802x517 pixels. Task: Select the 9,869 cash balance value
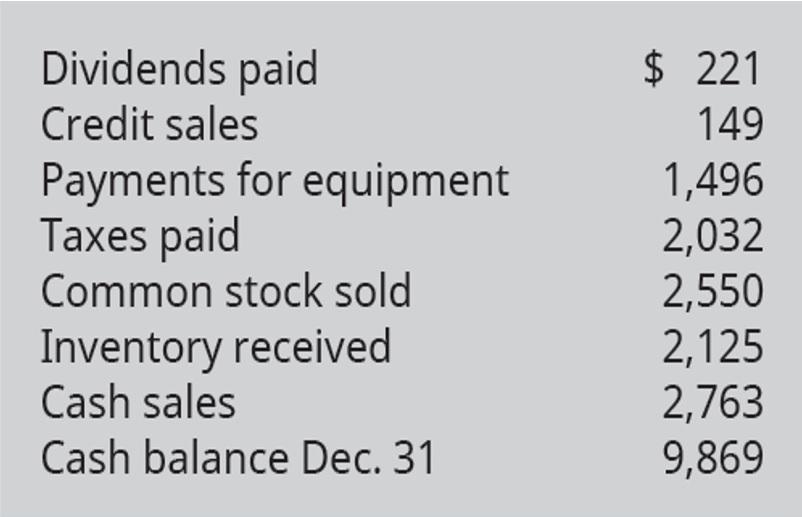tap(713, 458)
